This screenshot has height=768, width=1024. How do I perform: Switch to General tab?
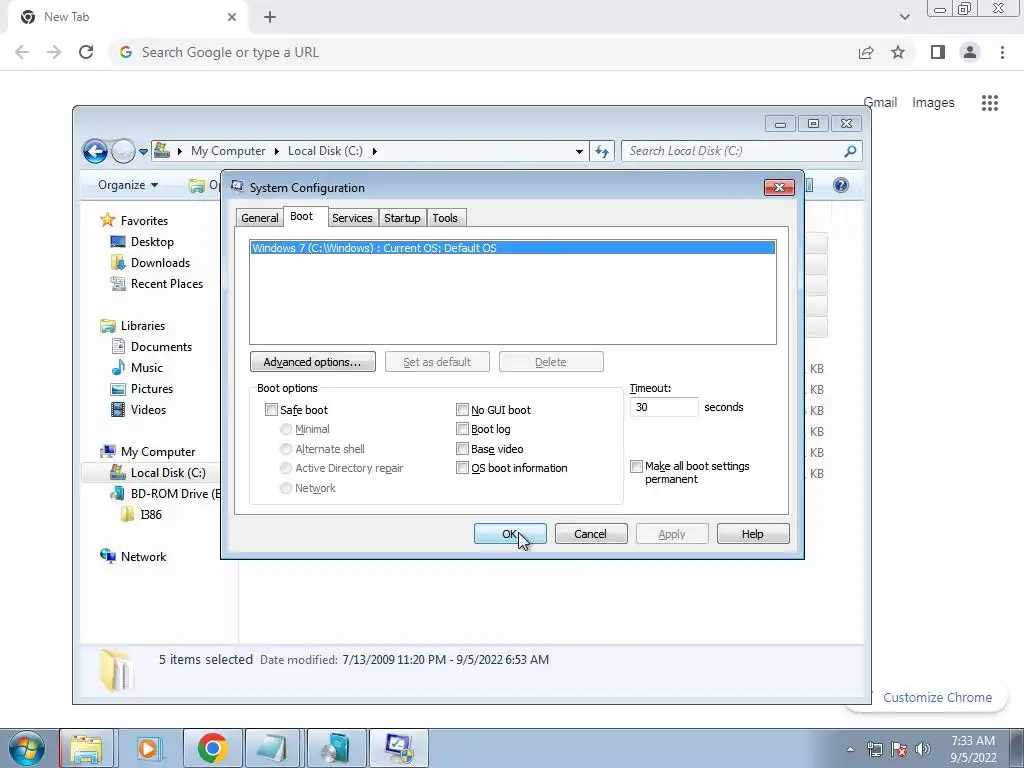tap(259, 218)
